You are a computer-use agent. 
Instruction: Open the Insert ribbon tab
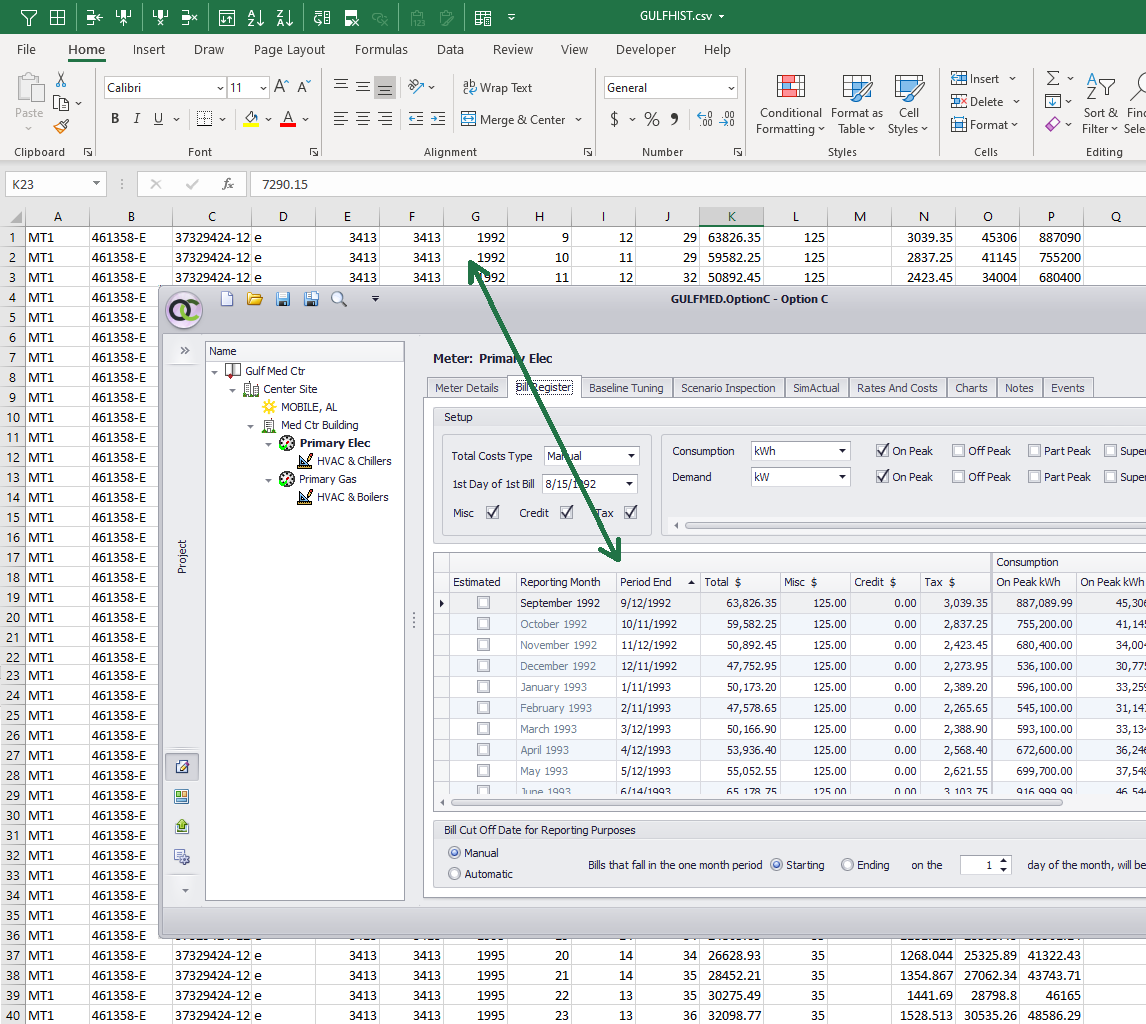(x=148, y=49)
